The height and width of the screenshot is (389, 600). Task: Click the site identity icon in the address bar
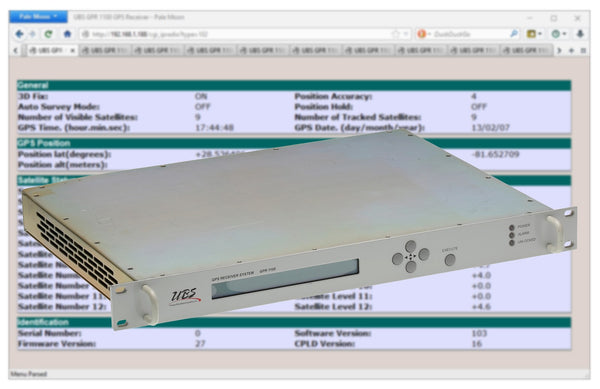tap(86, 34)
